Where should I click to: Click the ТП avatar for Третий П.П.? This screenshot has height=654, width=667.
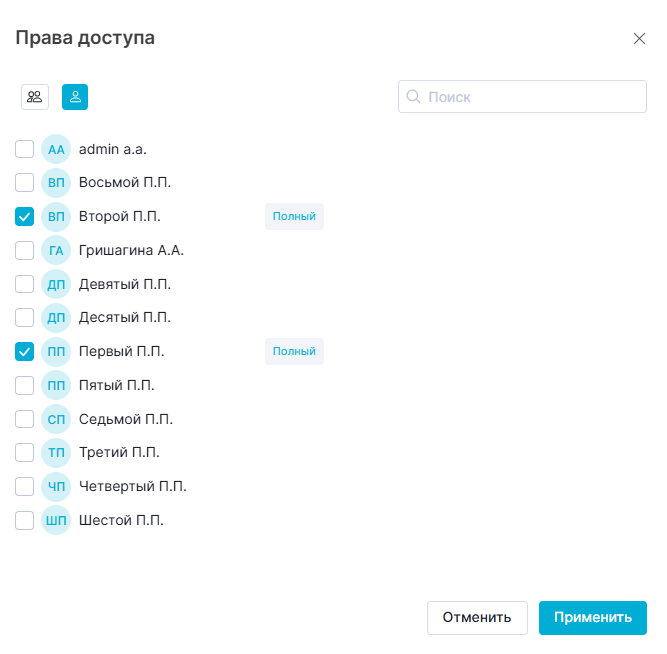pyautogui.click(x=56, y=453)
